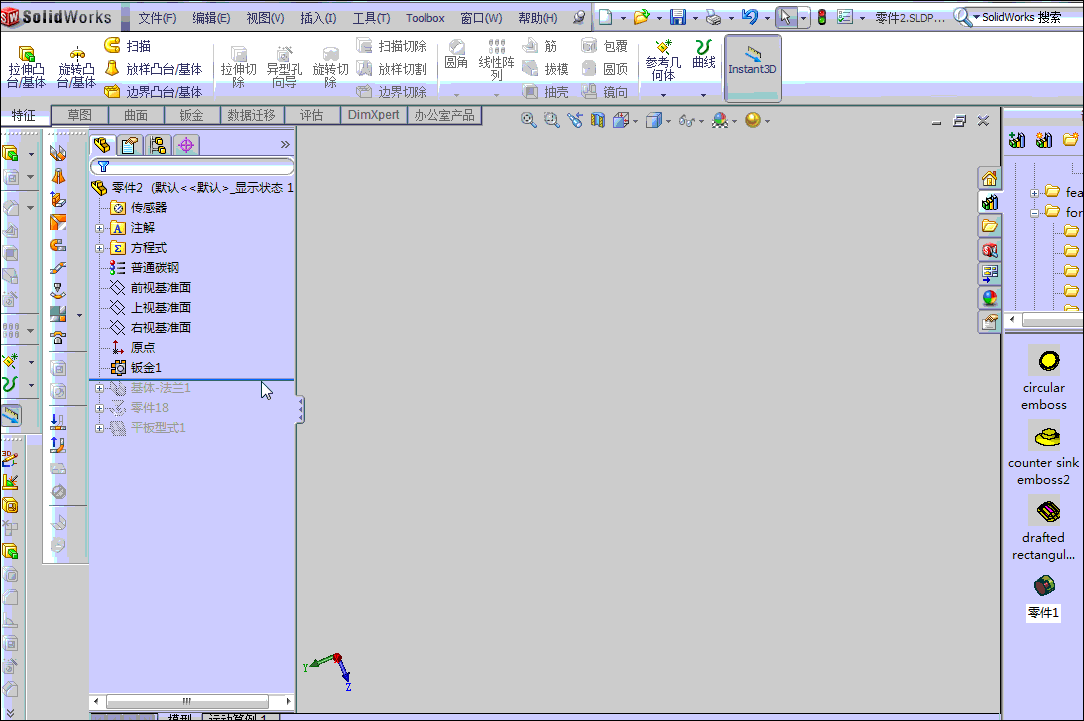Switch to the DimXpert command tab
This screenshot has width=1084, height=721.
point(373,115)
